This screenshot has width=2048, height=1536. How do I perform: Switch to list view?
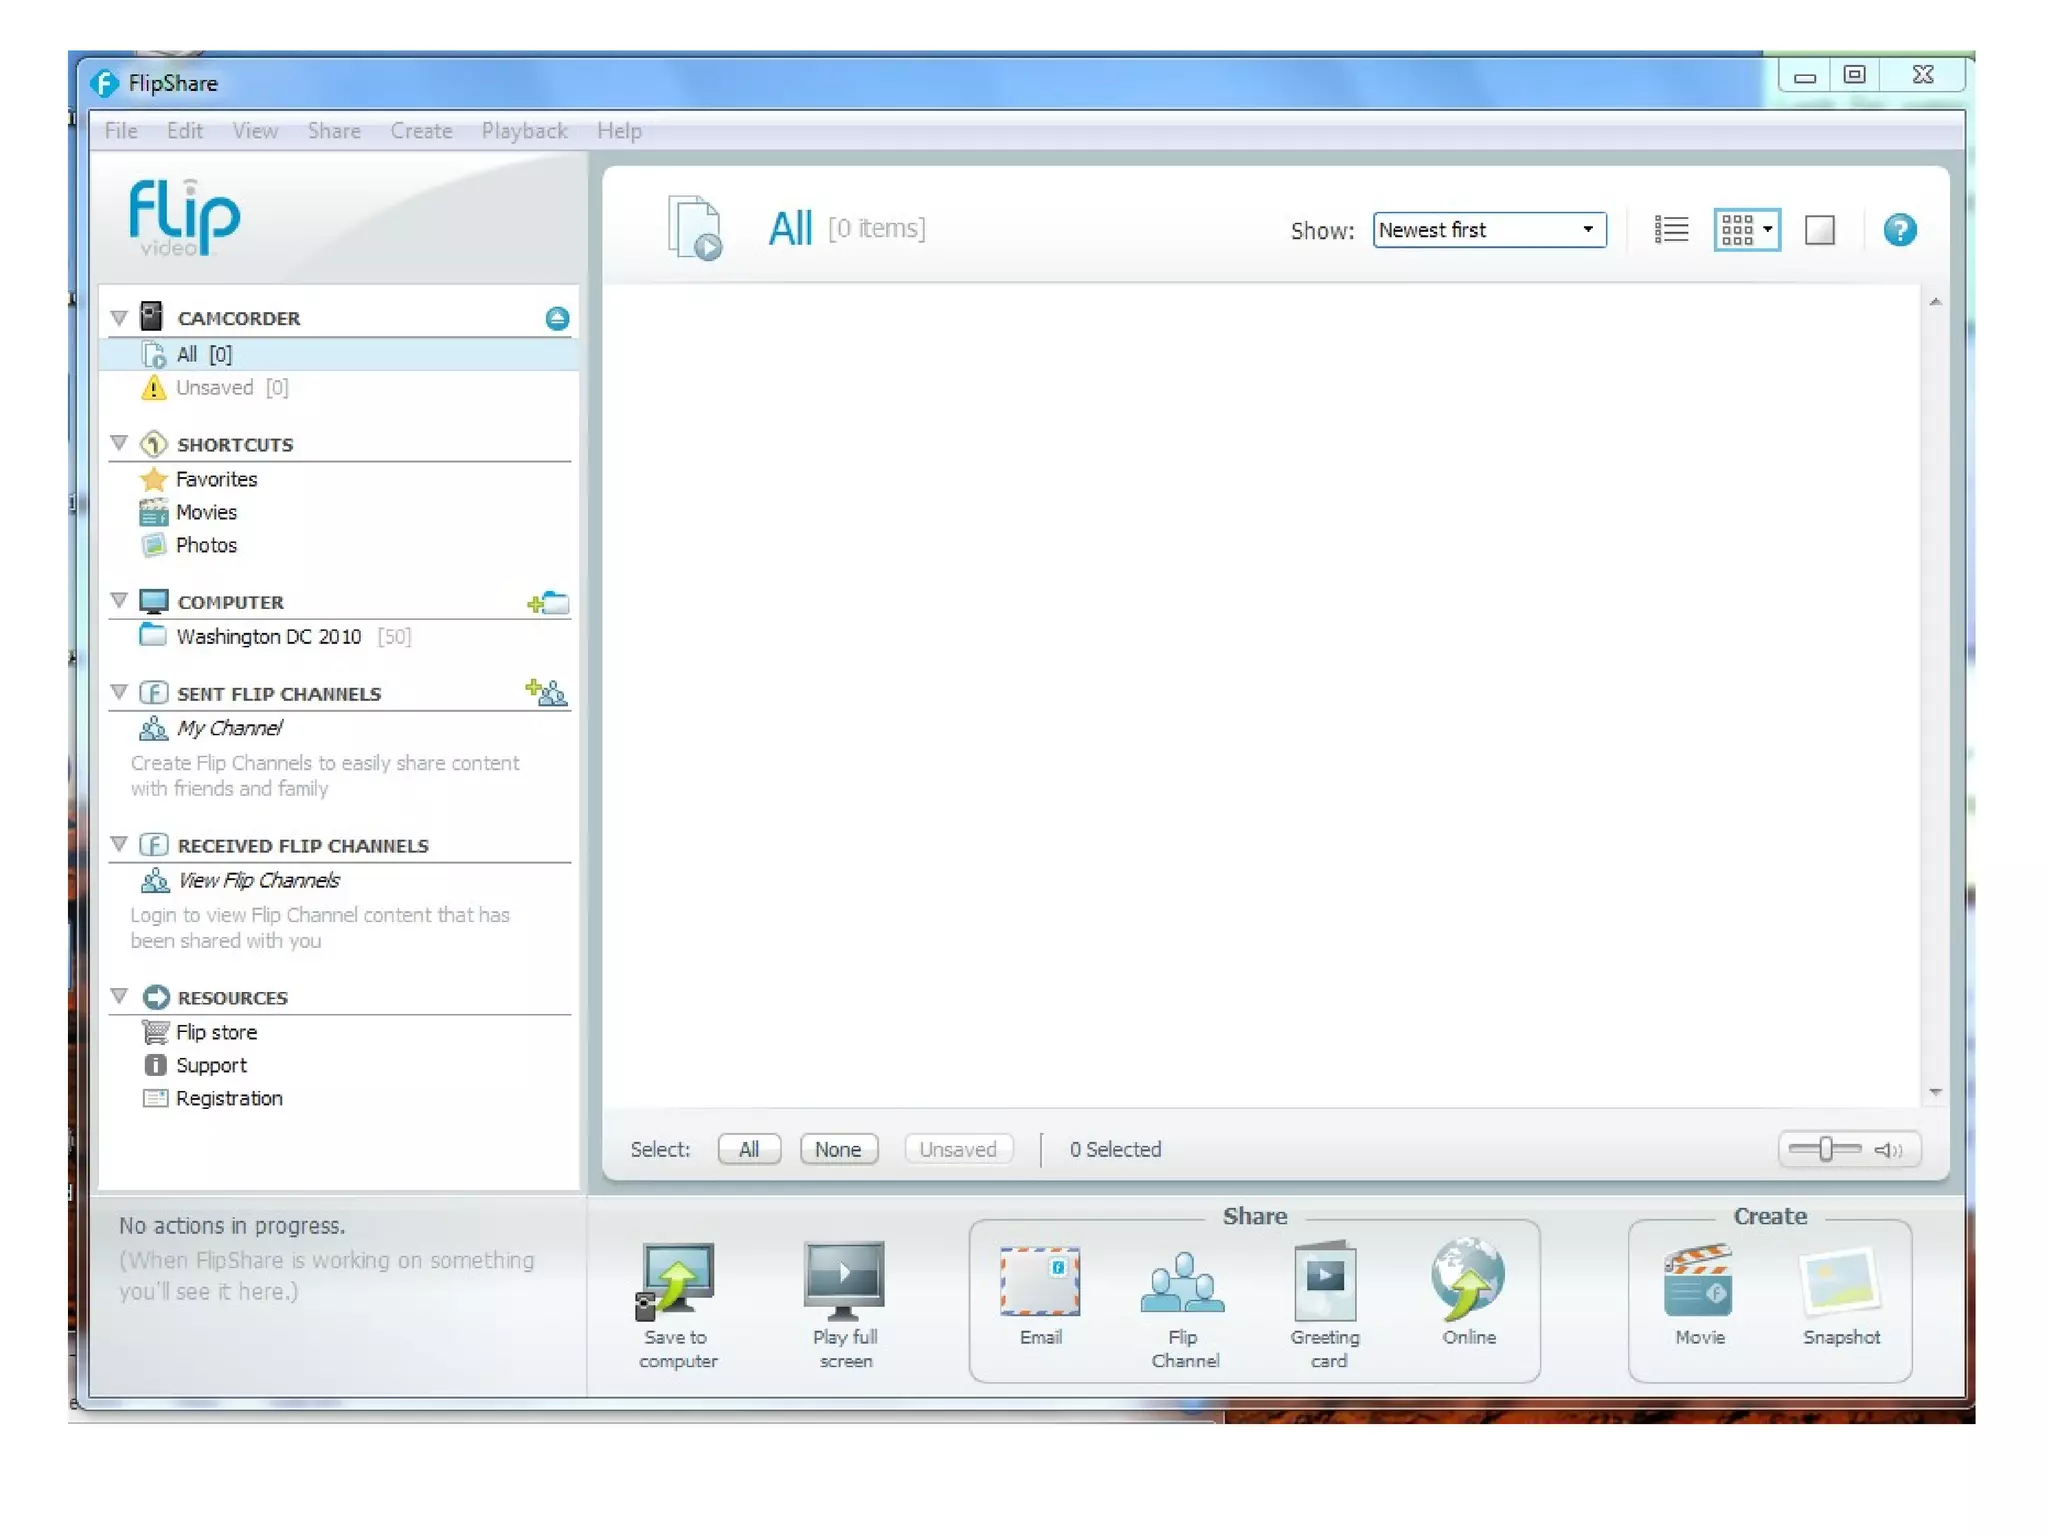[x=1671, y=230]
